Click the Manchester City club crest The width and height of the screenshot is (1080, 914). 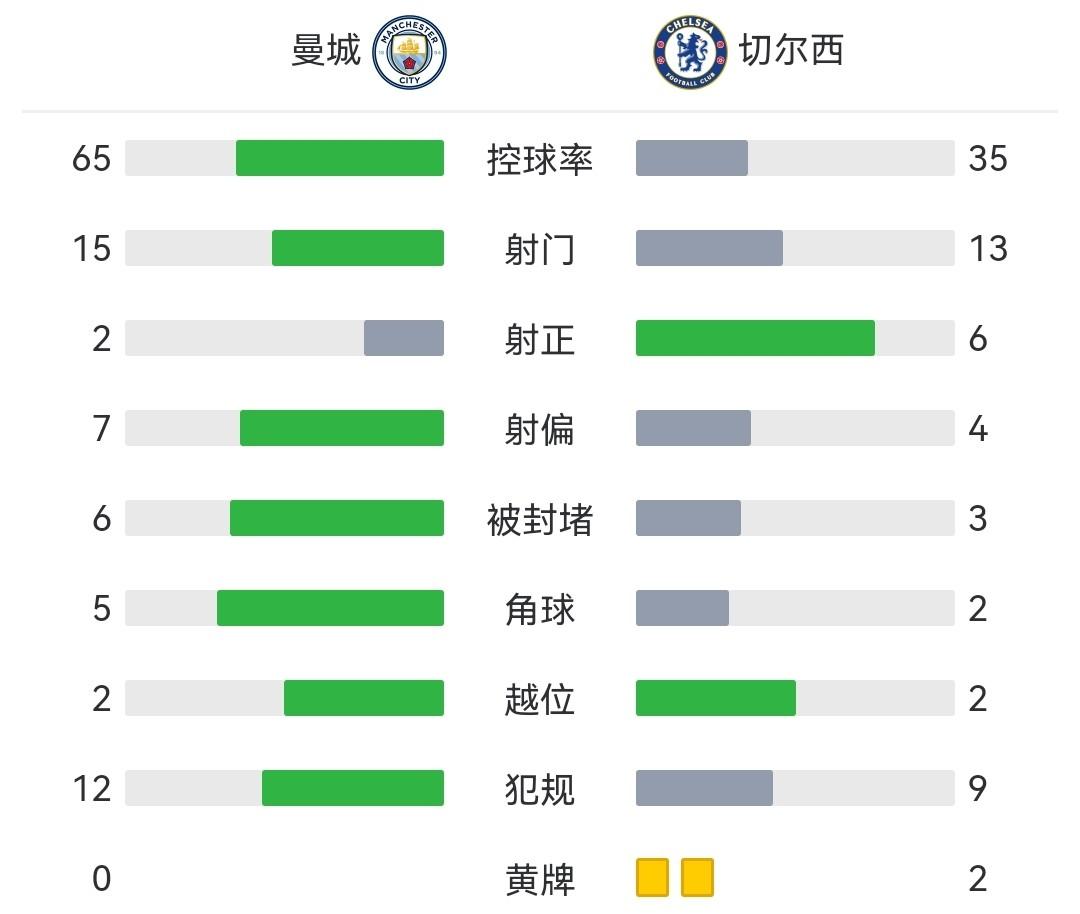409,53
